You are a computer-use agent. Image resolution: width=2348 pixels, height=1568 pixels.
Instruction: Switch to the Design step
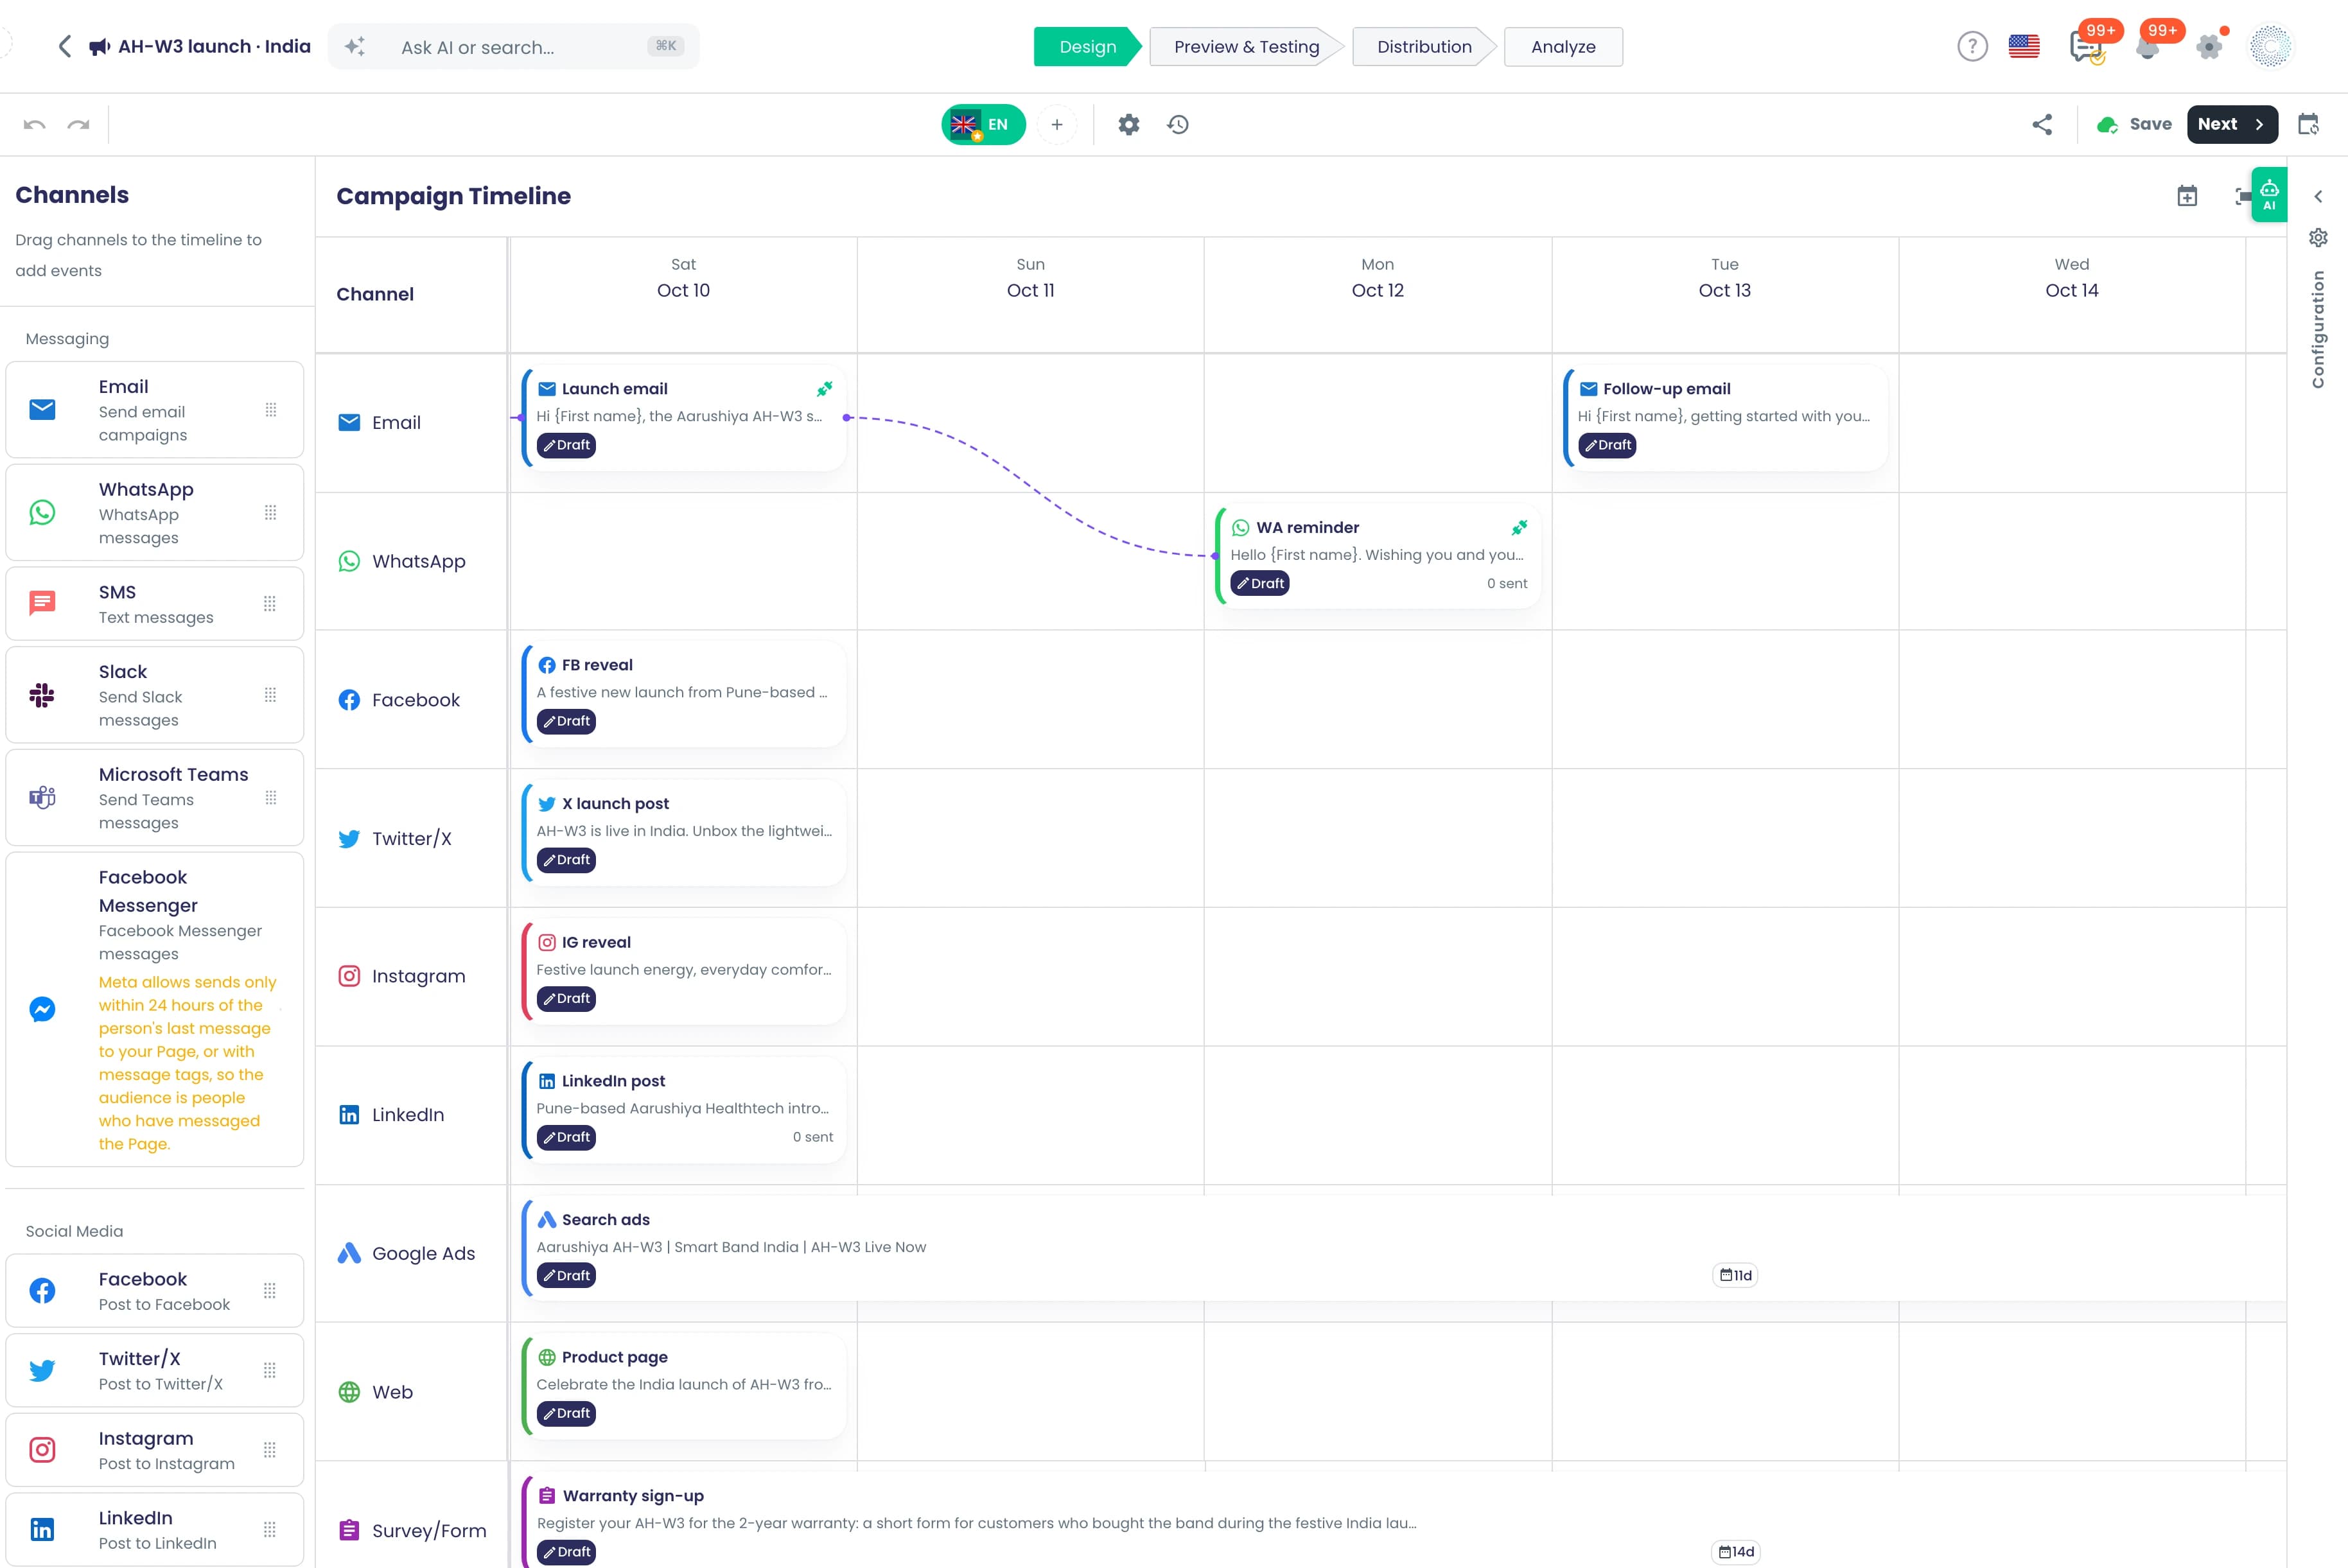[x=1087, y=47]
